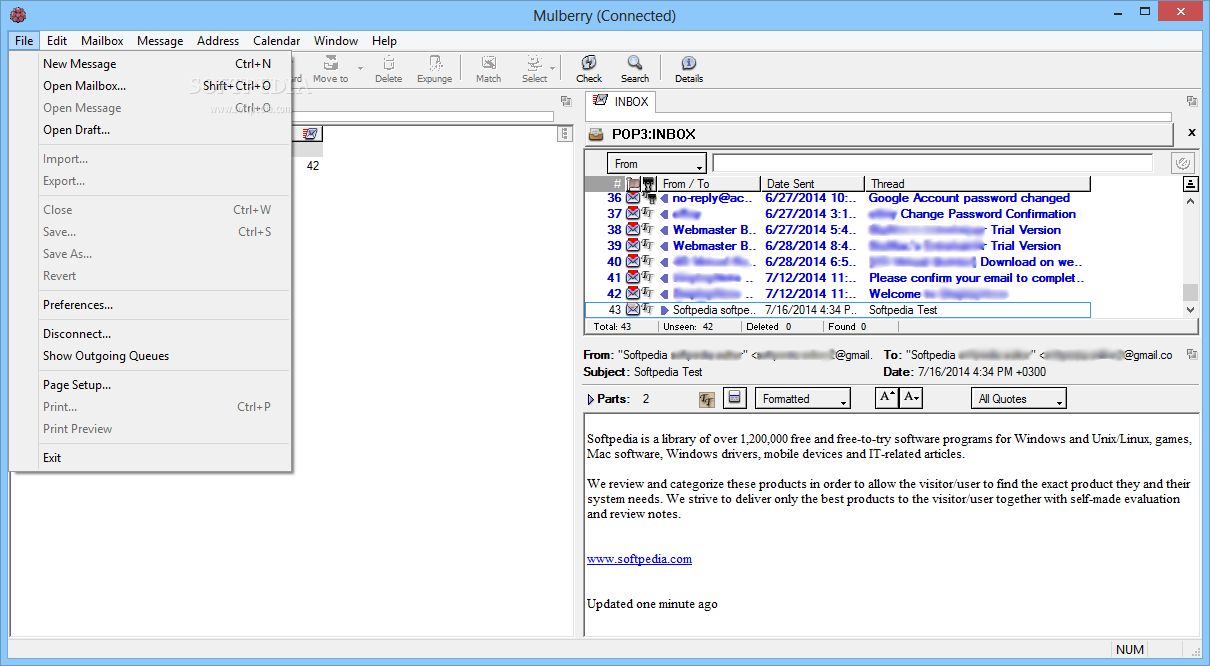Expand the Parts disclosure triangle
The image size is (1210, 666).
click(x=591, y=399)
